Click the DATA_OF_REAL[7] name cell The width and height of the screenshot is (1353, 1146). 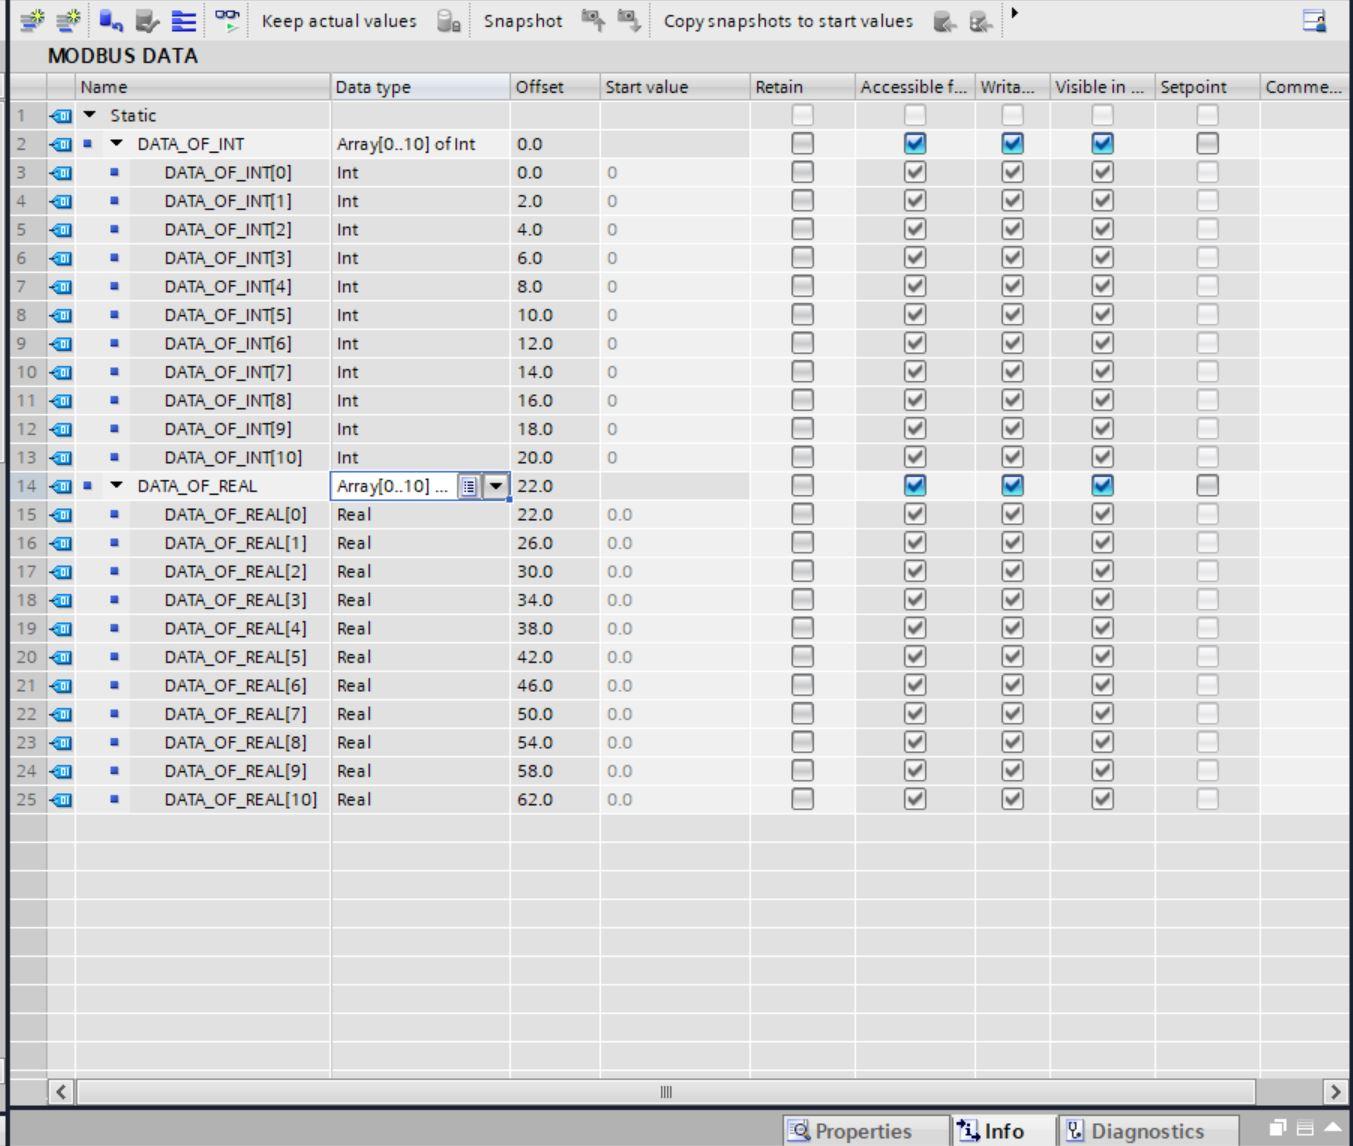coord(236,714)
